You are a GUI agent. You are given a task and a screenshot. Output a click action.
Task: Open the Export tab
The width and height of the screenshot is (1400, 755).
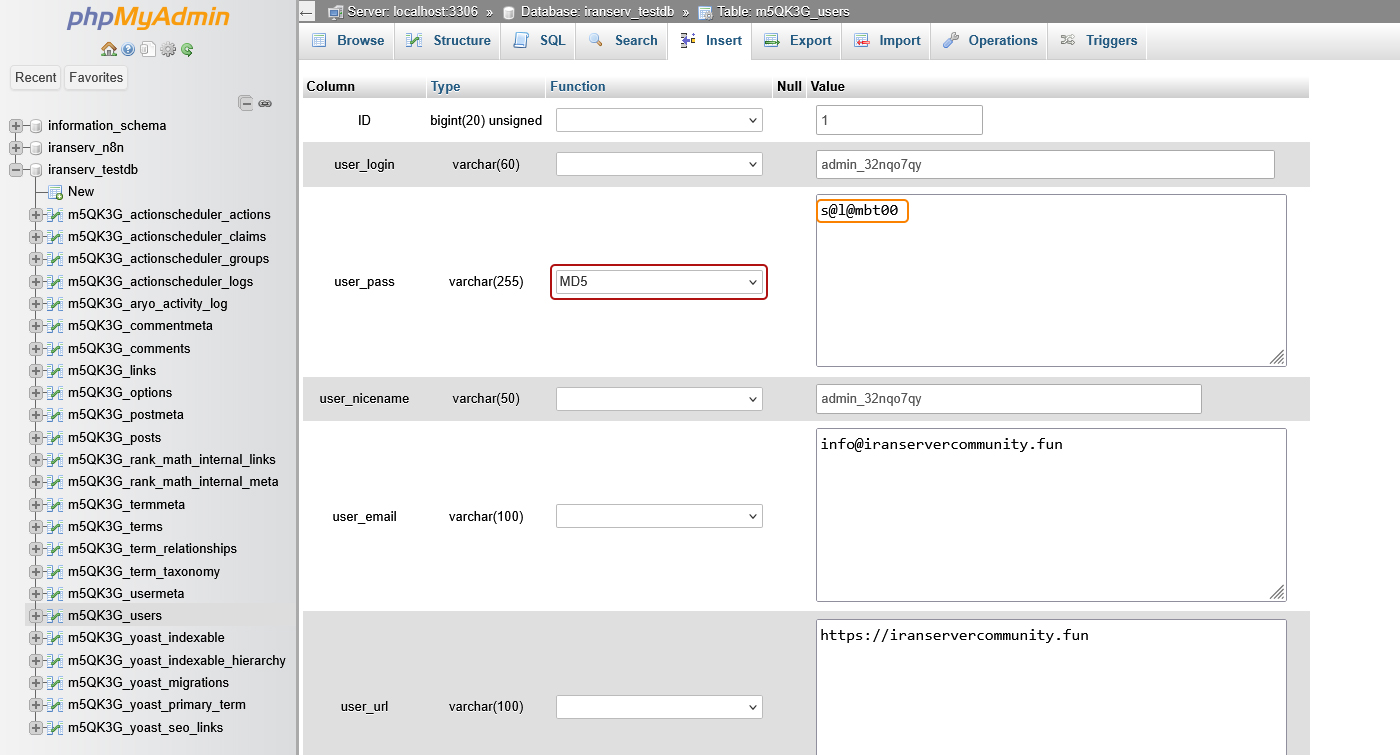click(797, 41)
